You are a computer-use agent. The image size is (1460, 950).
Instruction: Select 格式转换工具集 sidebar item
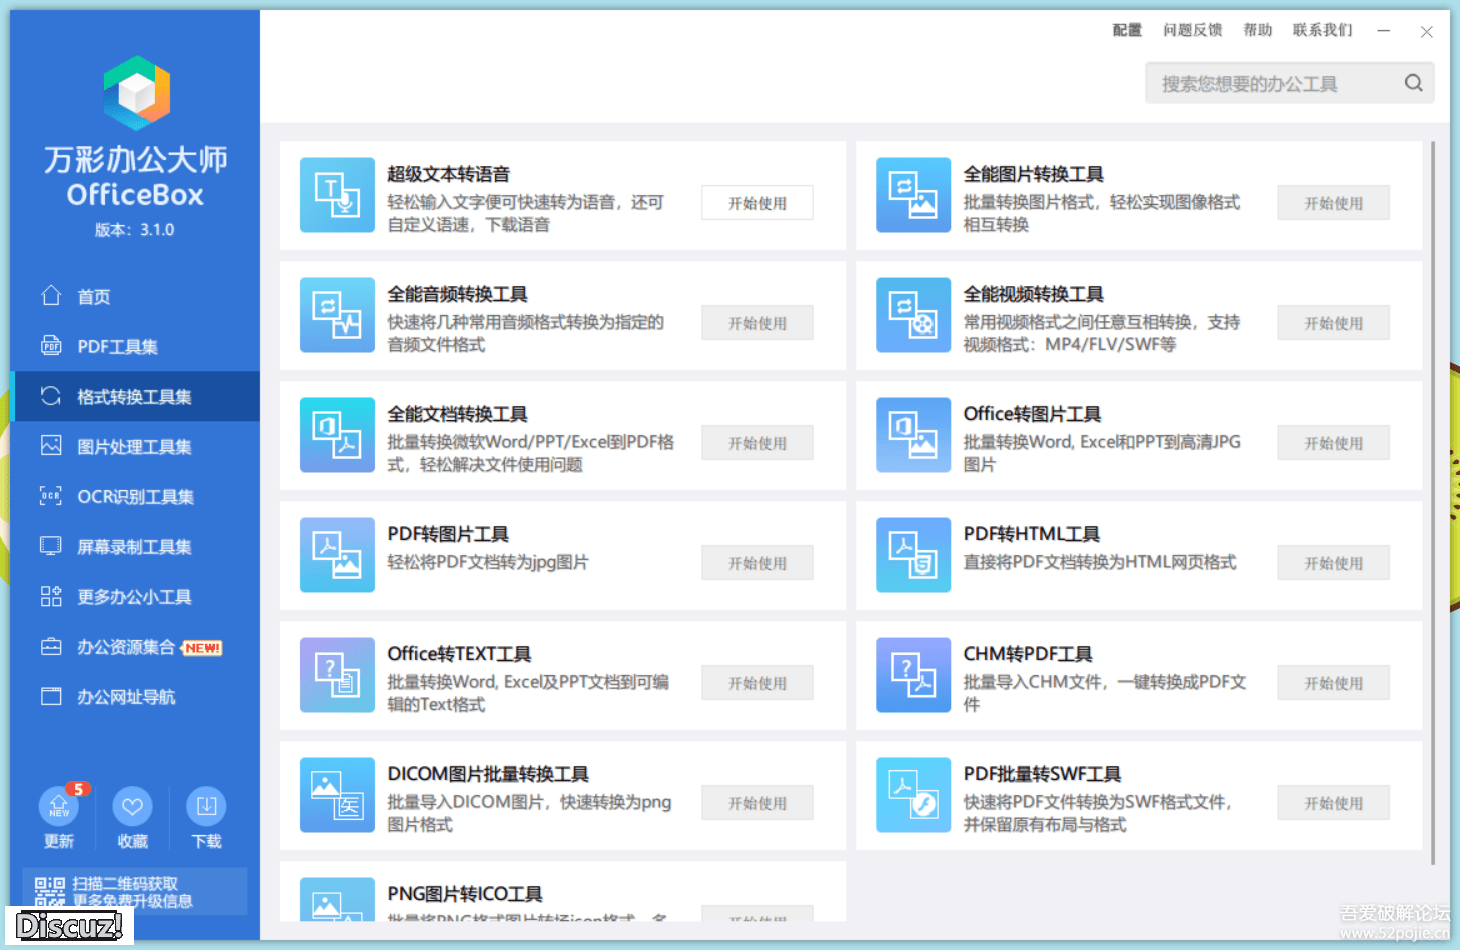tap(135, 396)
